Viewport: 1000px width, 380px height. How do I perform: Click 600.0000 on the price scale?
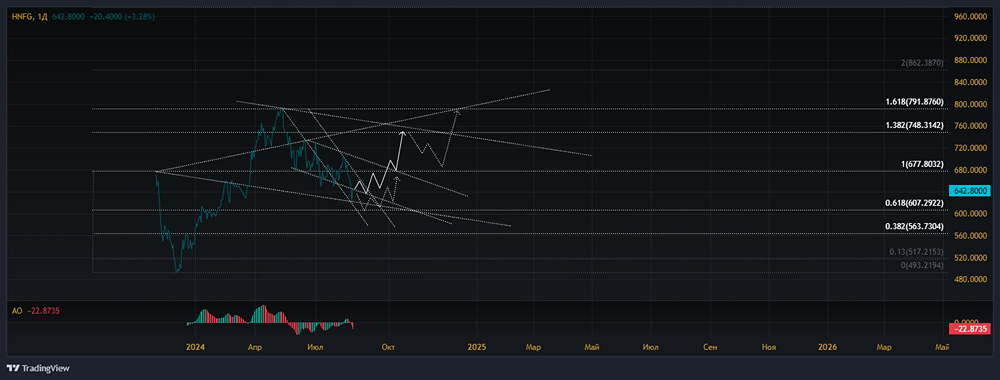click(x=971, y=214)
